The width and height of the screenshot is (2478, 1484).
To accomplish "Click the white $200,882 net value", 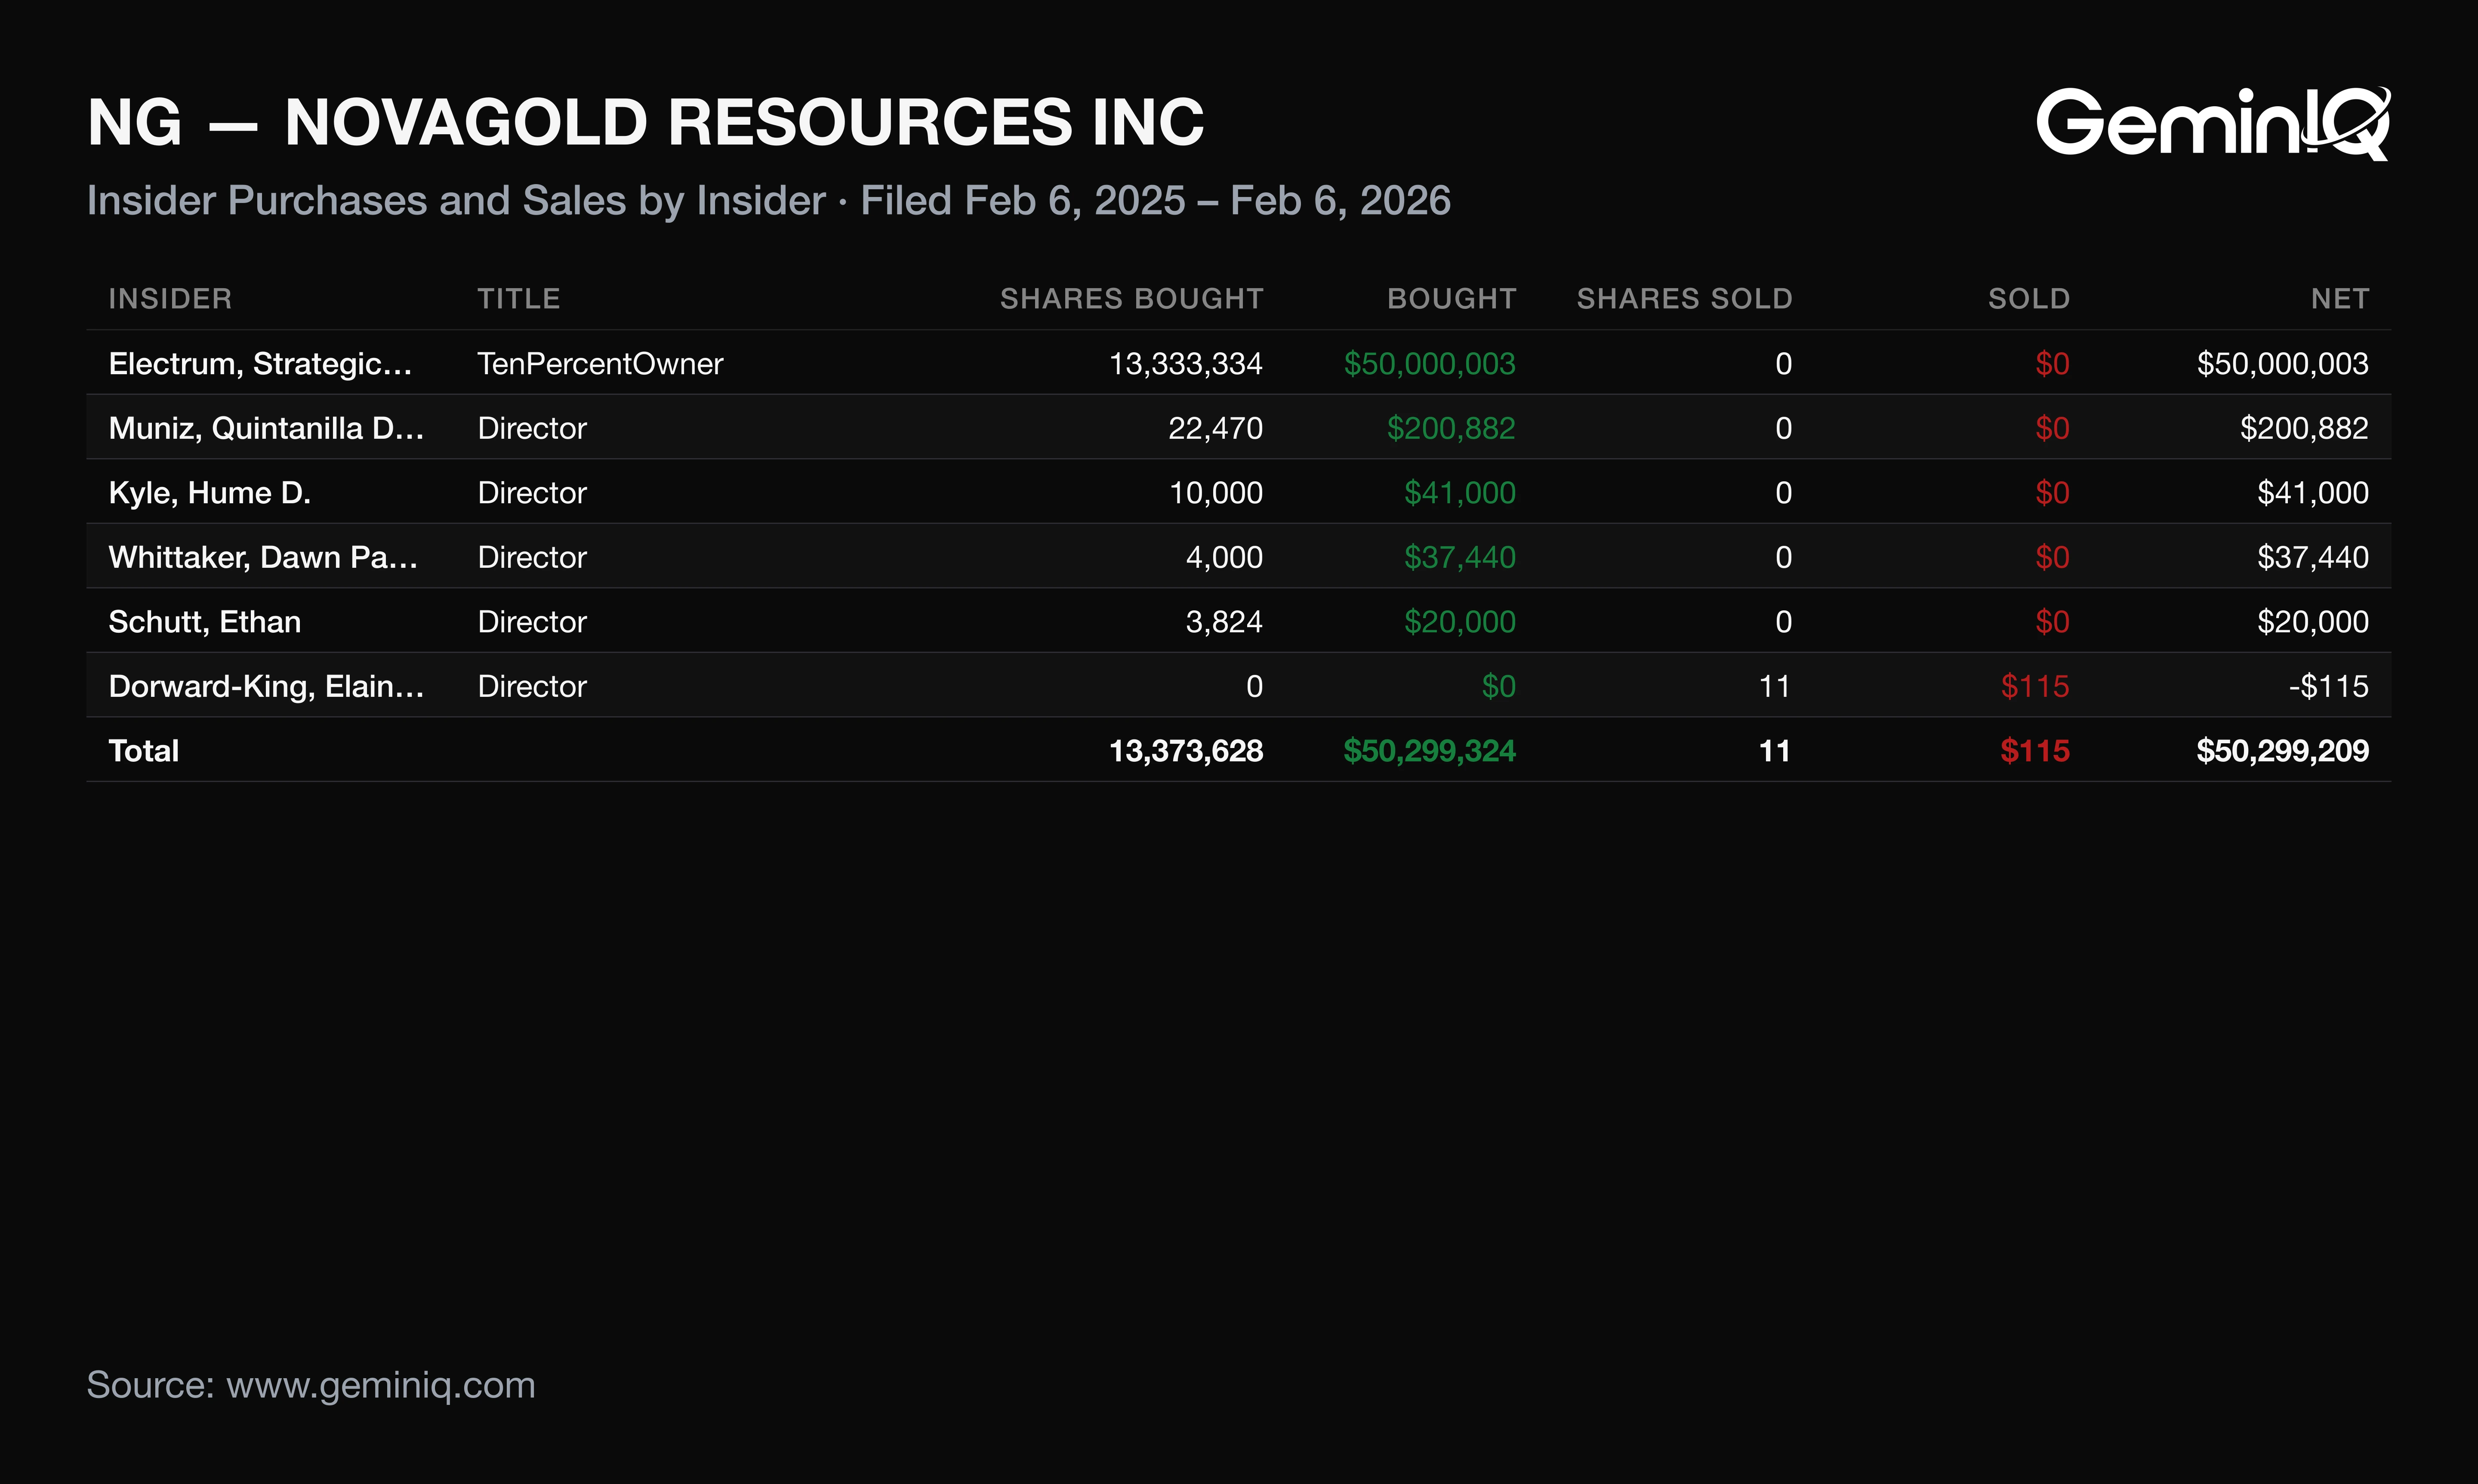I will tap(2304, 428).
